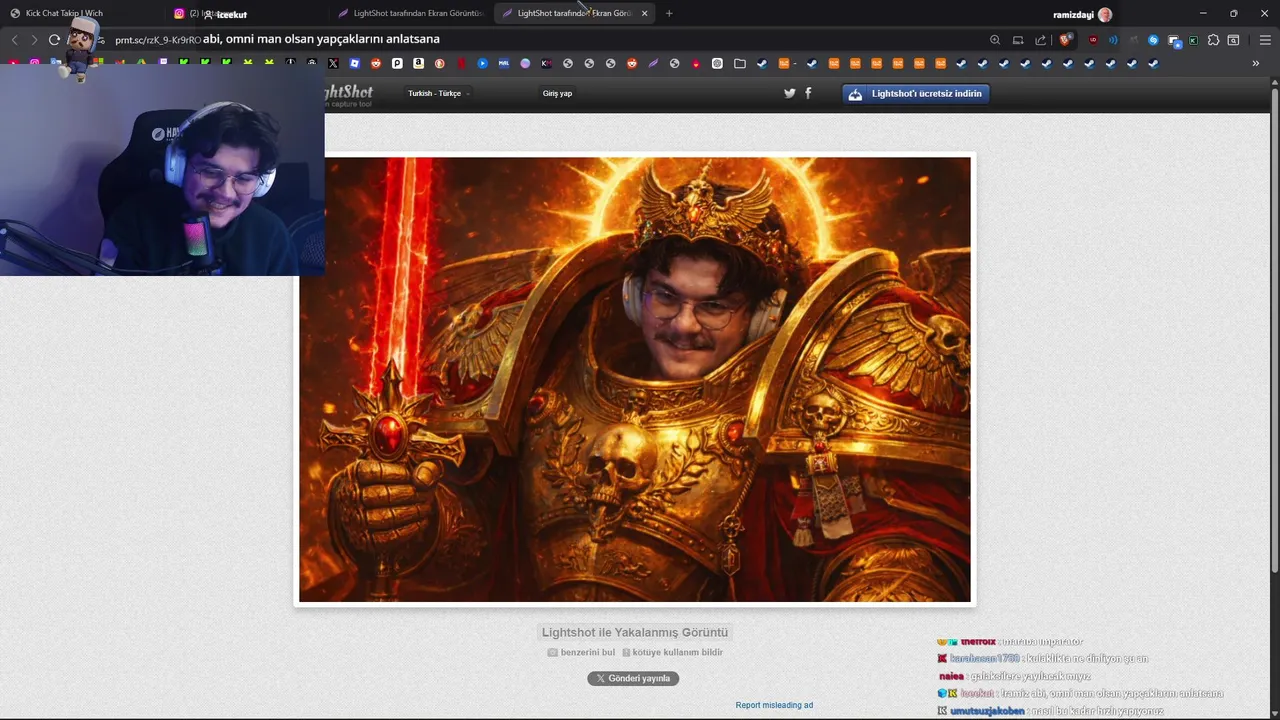Open the bookmarks folder icon
Viewport: 1280px width, 720px height.
coord(740,63)
